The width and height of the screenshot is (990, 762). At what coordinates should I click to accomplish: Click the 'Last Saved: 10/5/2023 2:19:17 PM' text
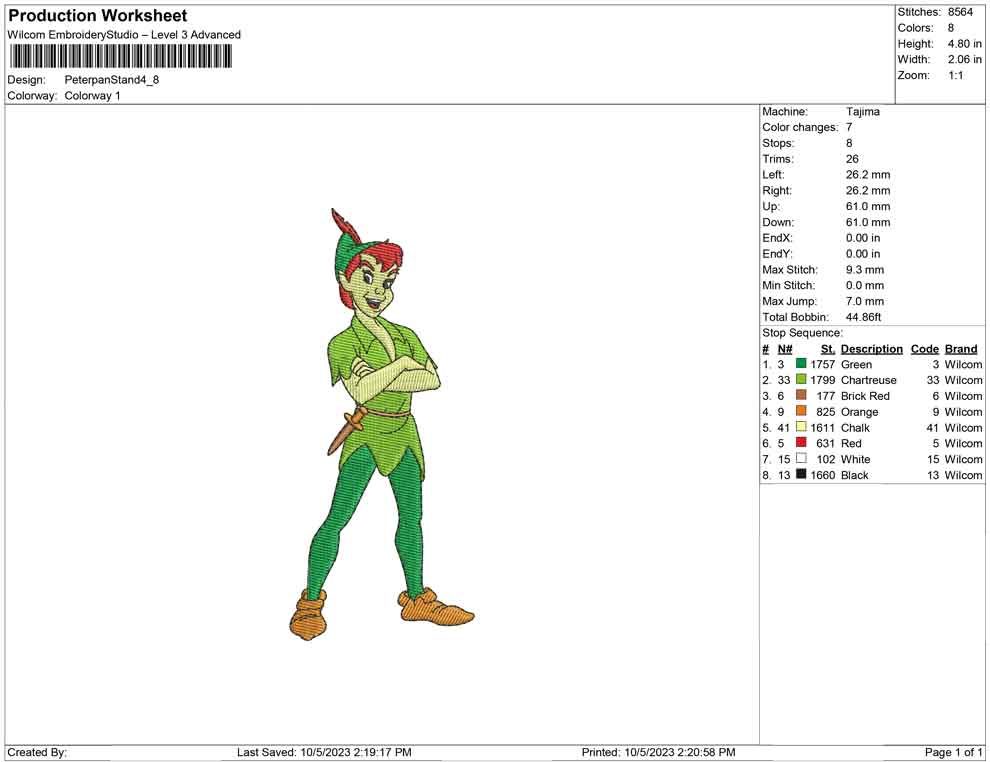click(x=324, y=752)
